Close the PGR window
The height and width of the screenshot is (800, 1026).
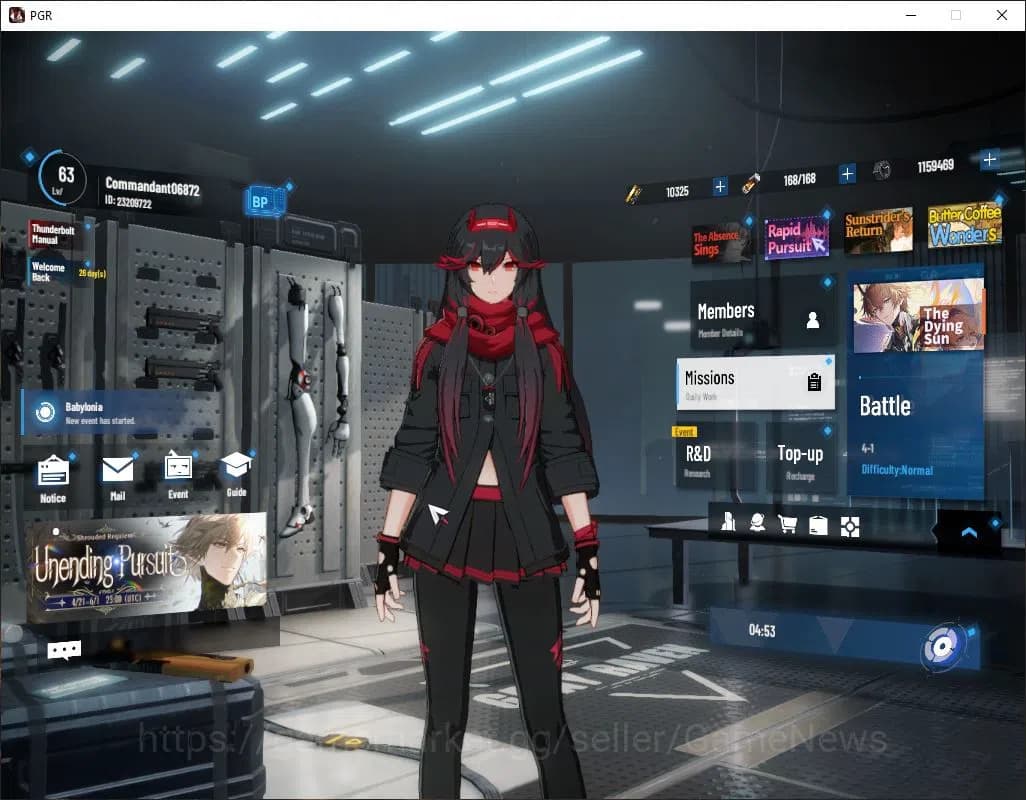1002,15
